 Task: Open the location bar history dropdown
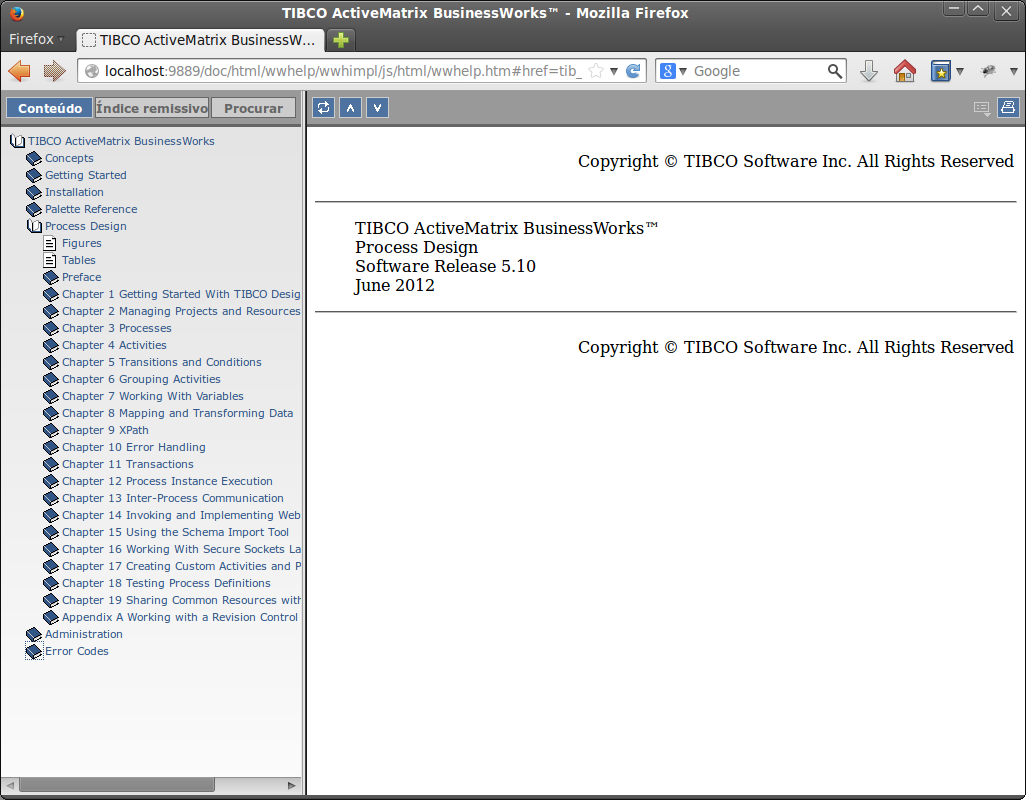pos(614,71)
